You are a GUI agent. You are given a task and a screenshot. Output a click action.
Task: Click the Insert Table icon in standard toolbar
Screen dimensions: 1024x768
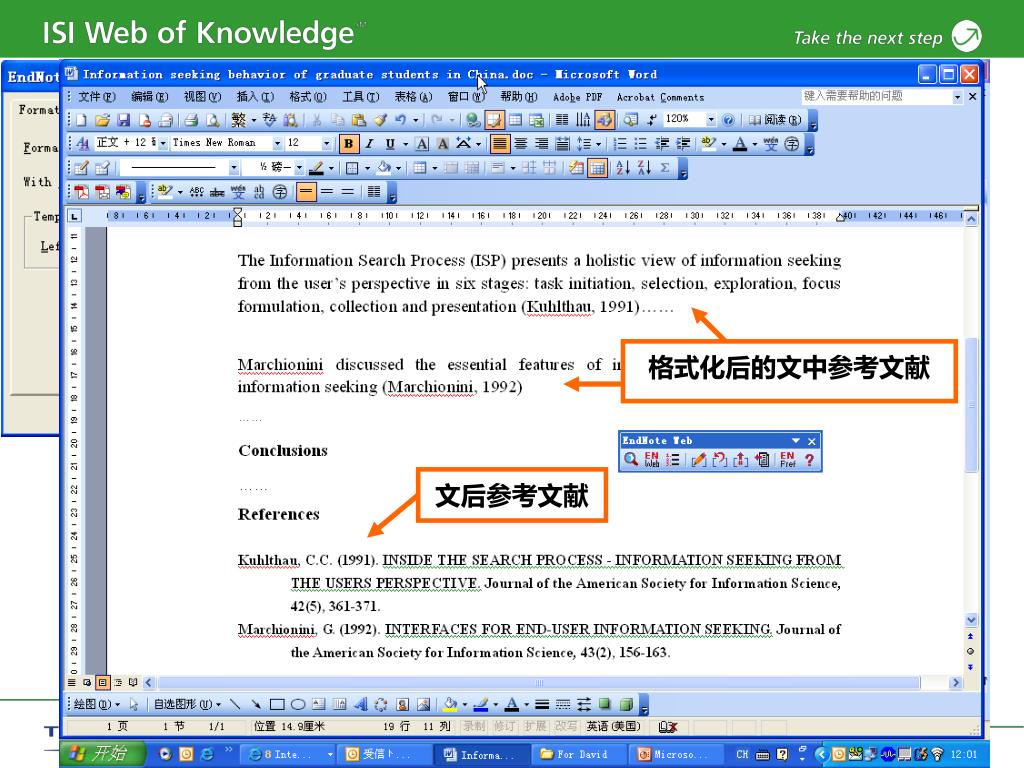515,120
